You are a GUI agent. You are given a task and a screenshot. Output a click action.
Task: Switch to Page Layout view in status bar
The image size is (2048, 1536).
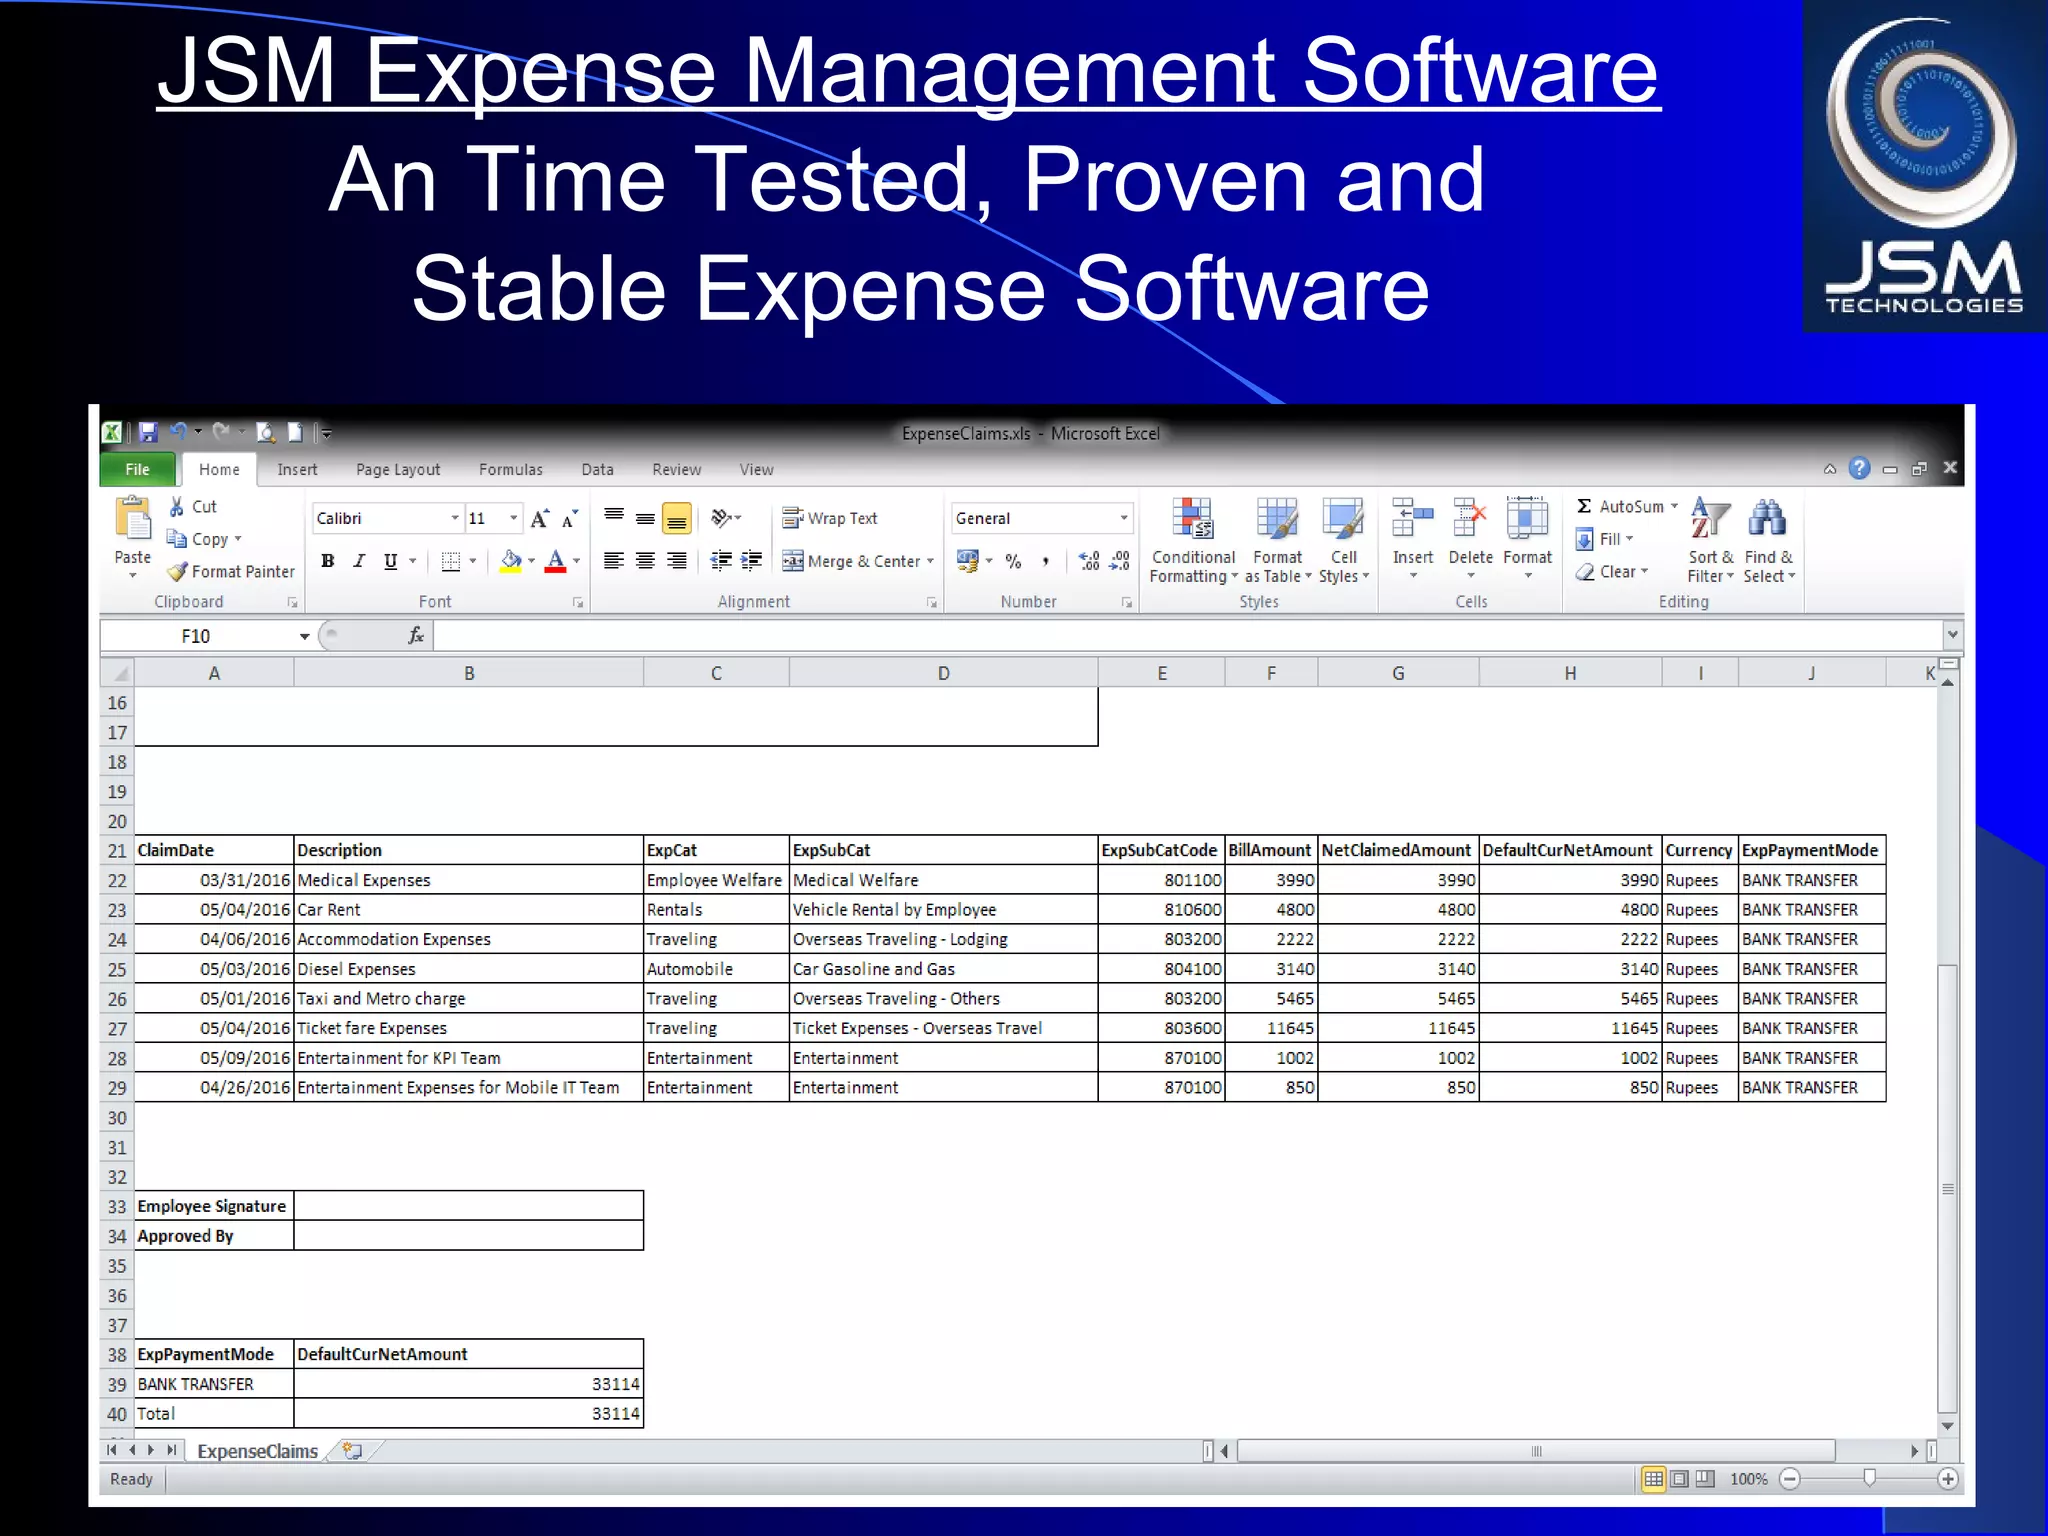pos(1680,1479)
